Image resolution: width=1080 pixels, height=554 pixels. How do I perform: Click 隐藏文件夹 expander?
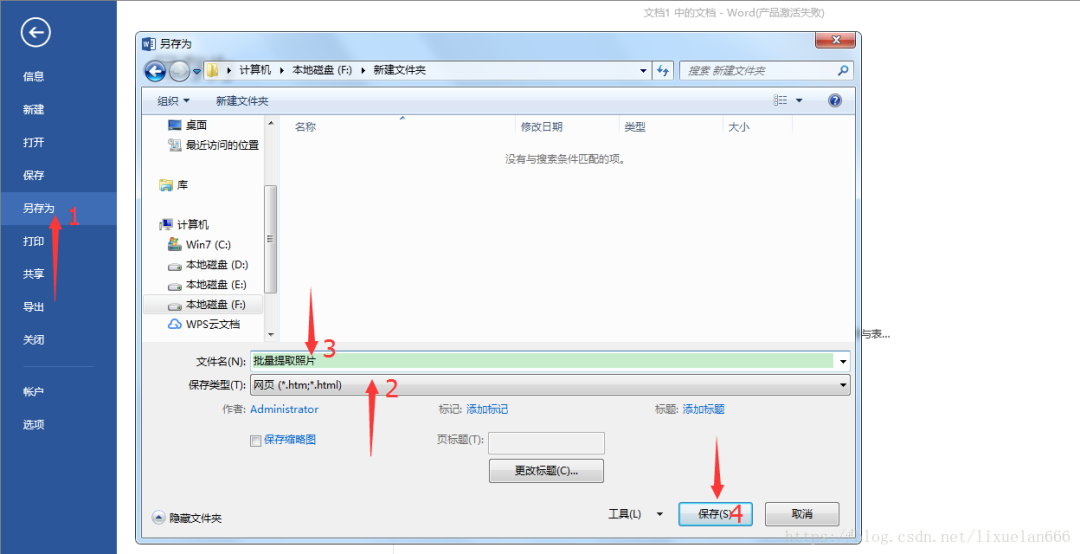pyautogui.click(x=187, y=517)
